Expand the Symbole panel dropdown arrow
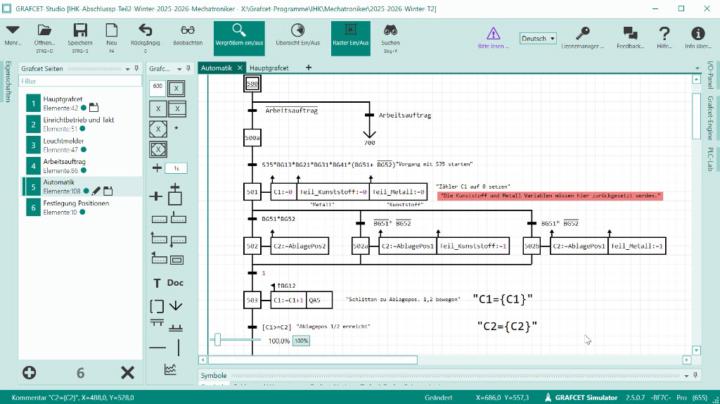This screenshot has width=720, height=404. coord(686,376)
